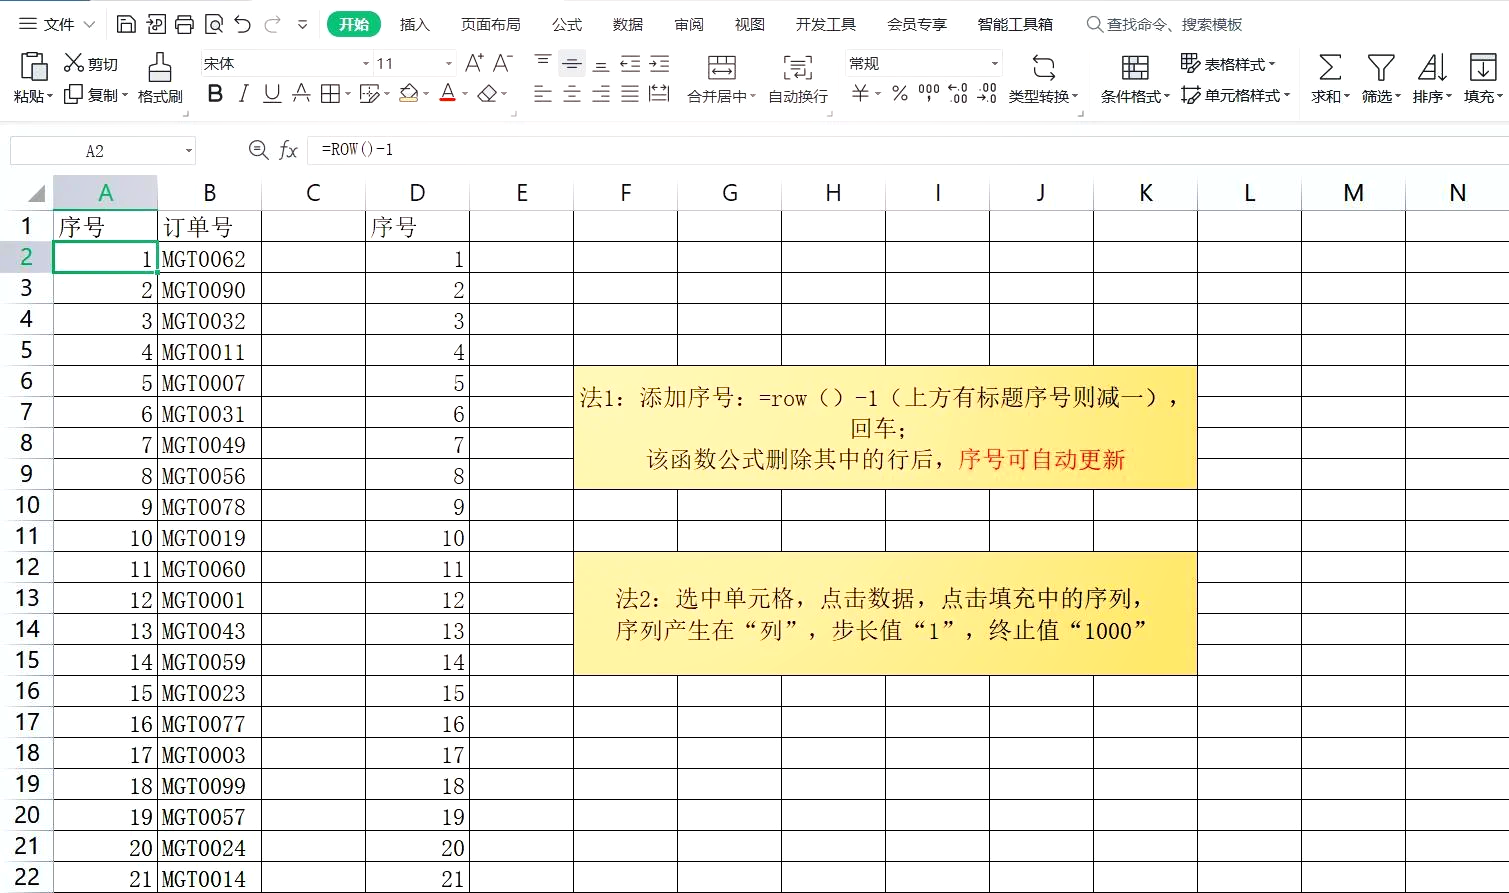Screen dimensions: 1509x893
Task: Toggle align text right
Action: pos(601,94)
